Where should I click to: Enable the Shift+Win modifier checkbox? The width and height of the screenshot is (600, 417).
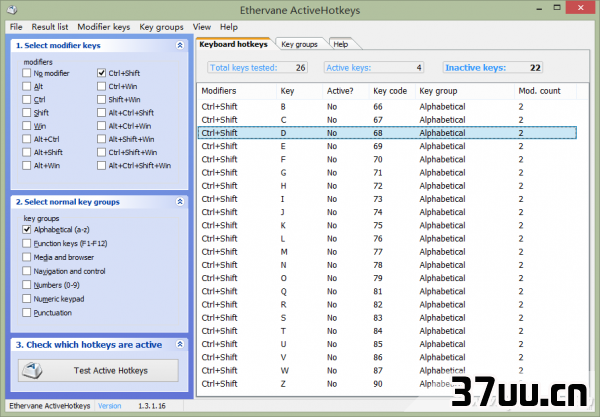[x=101, y=99]
